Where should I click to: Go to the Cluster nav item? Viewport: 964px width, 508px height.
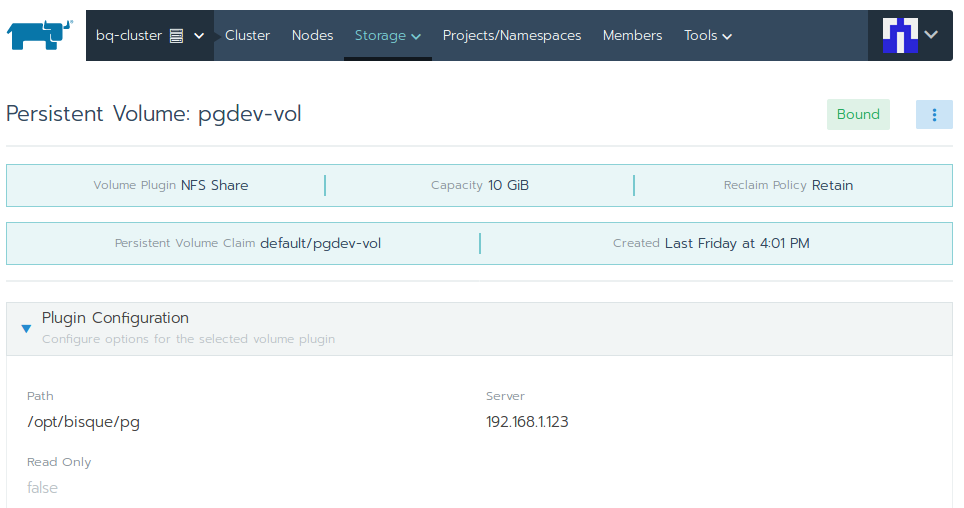[x=247, y=35]
